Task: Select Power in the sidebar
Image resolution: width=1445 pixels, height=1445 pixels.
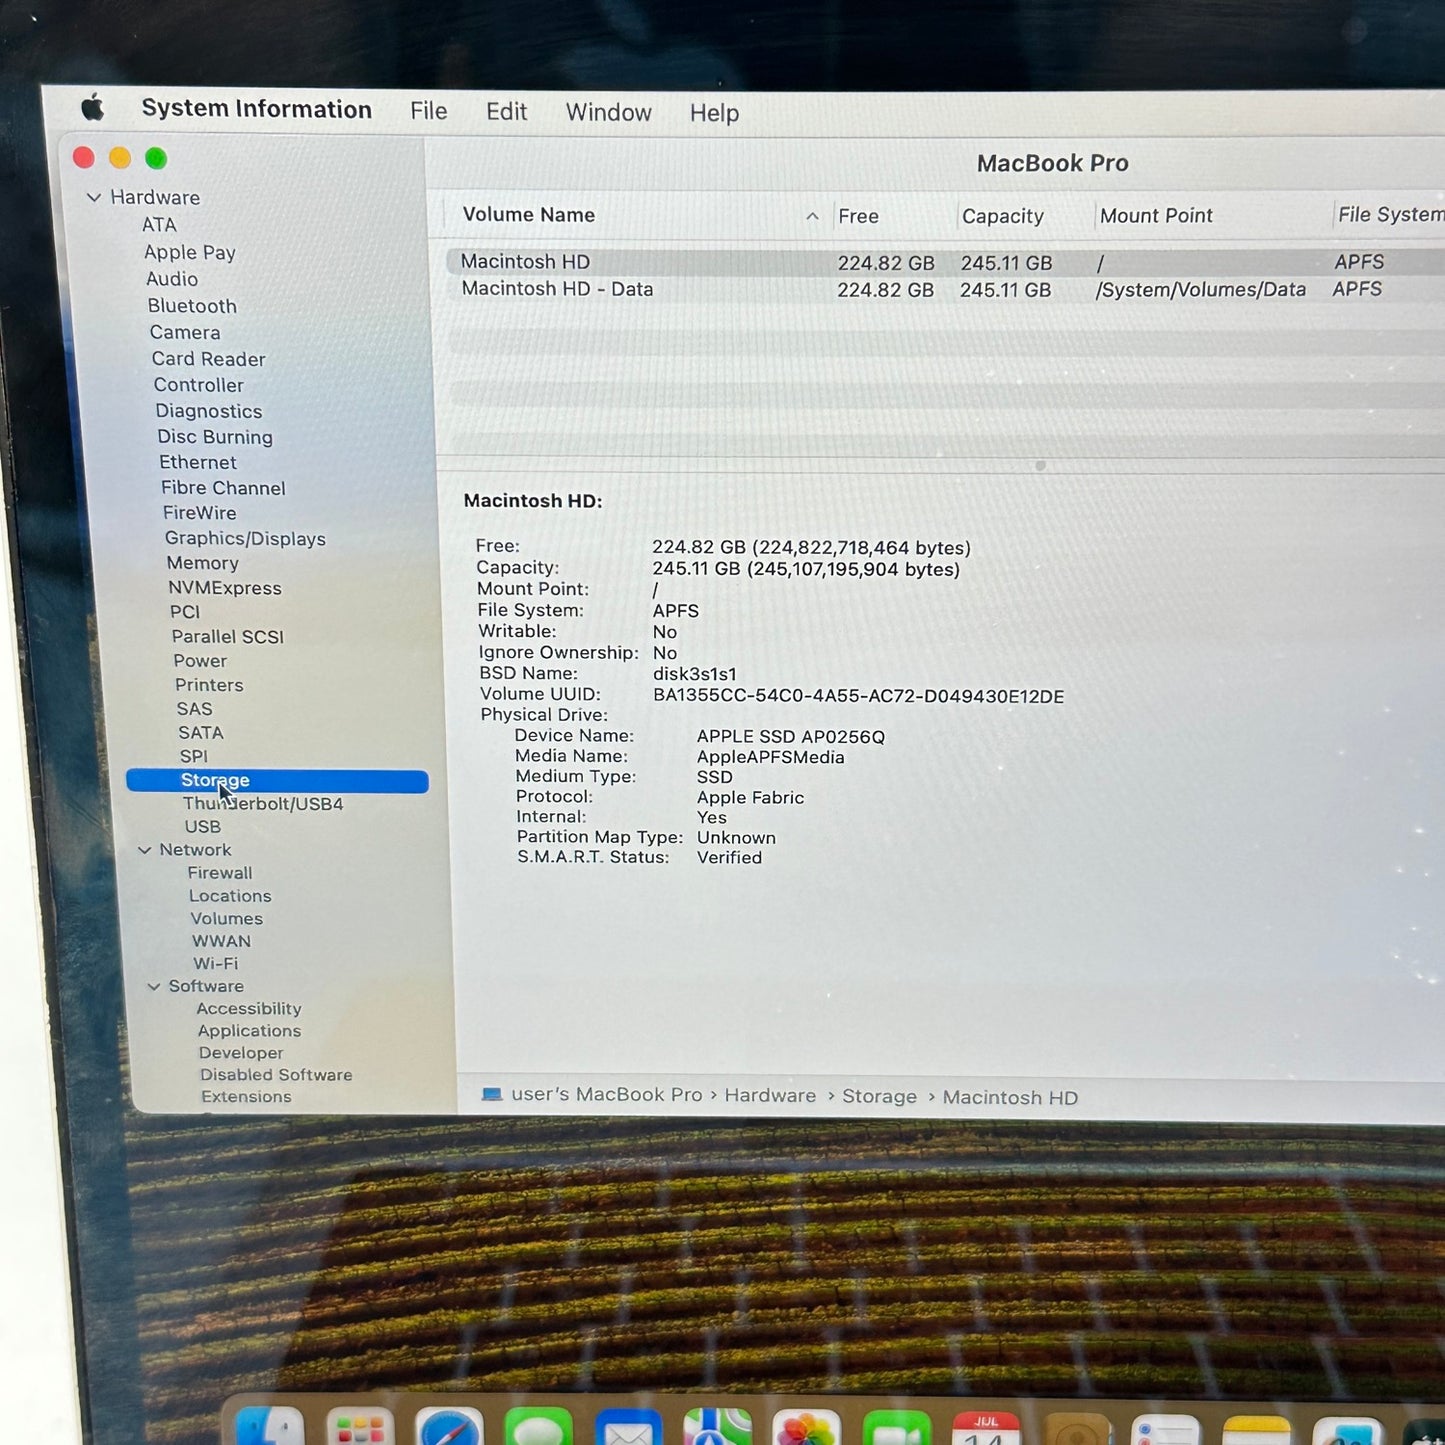Action: 200,661
